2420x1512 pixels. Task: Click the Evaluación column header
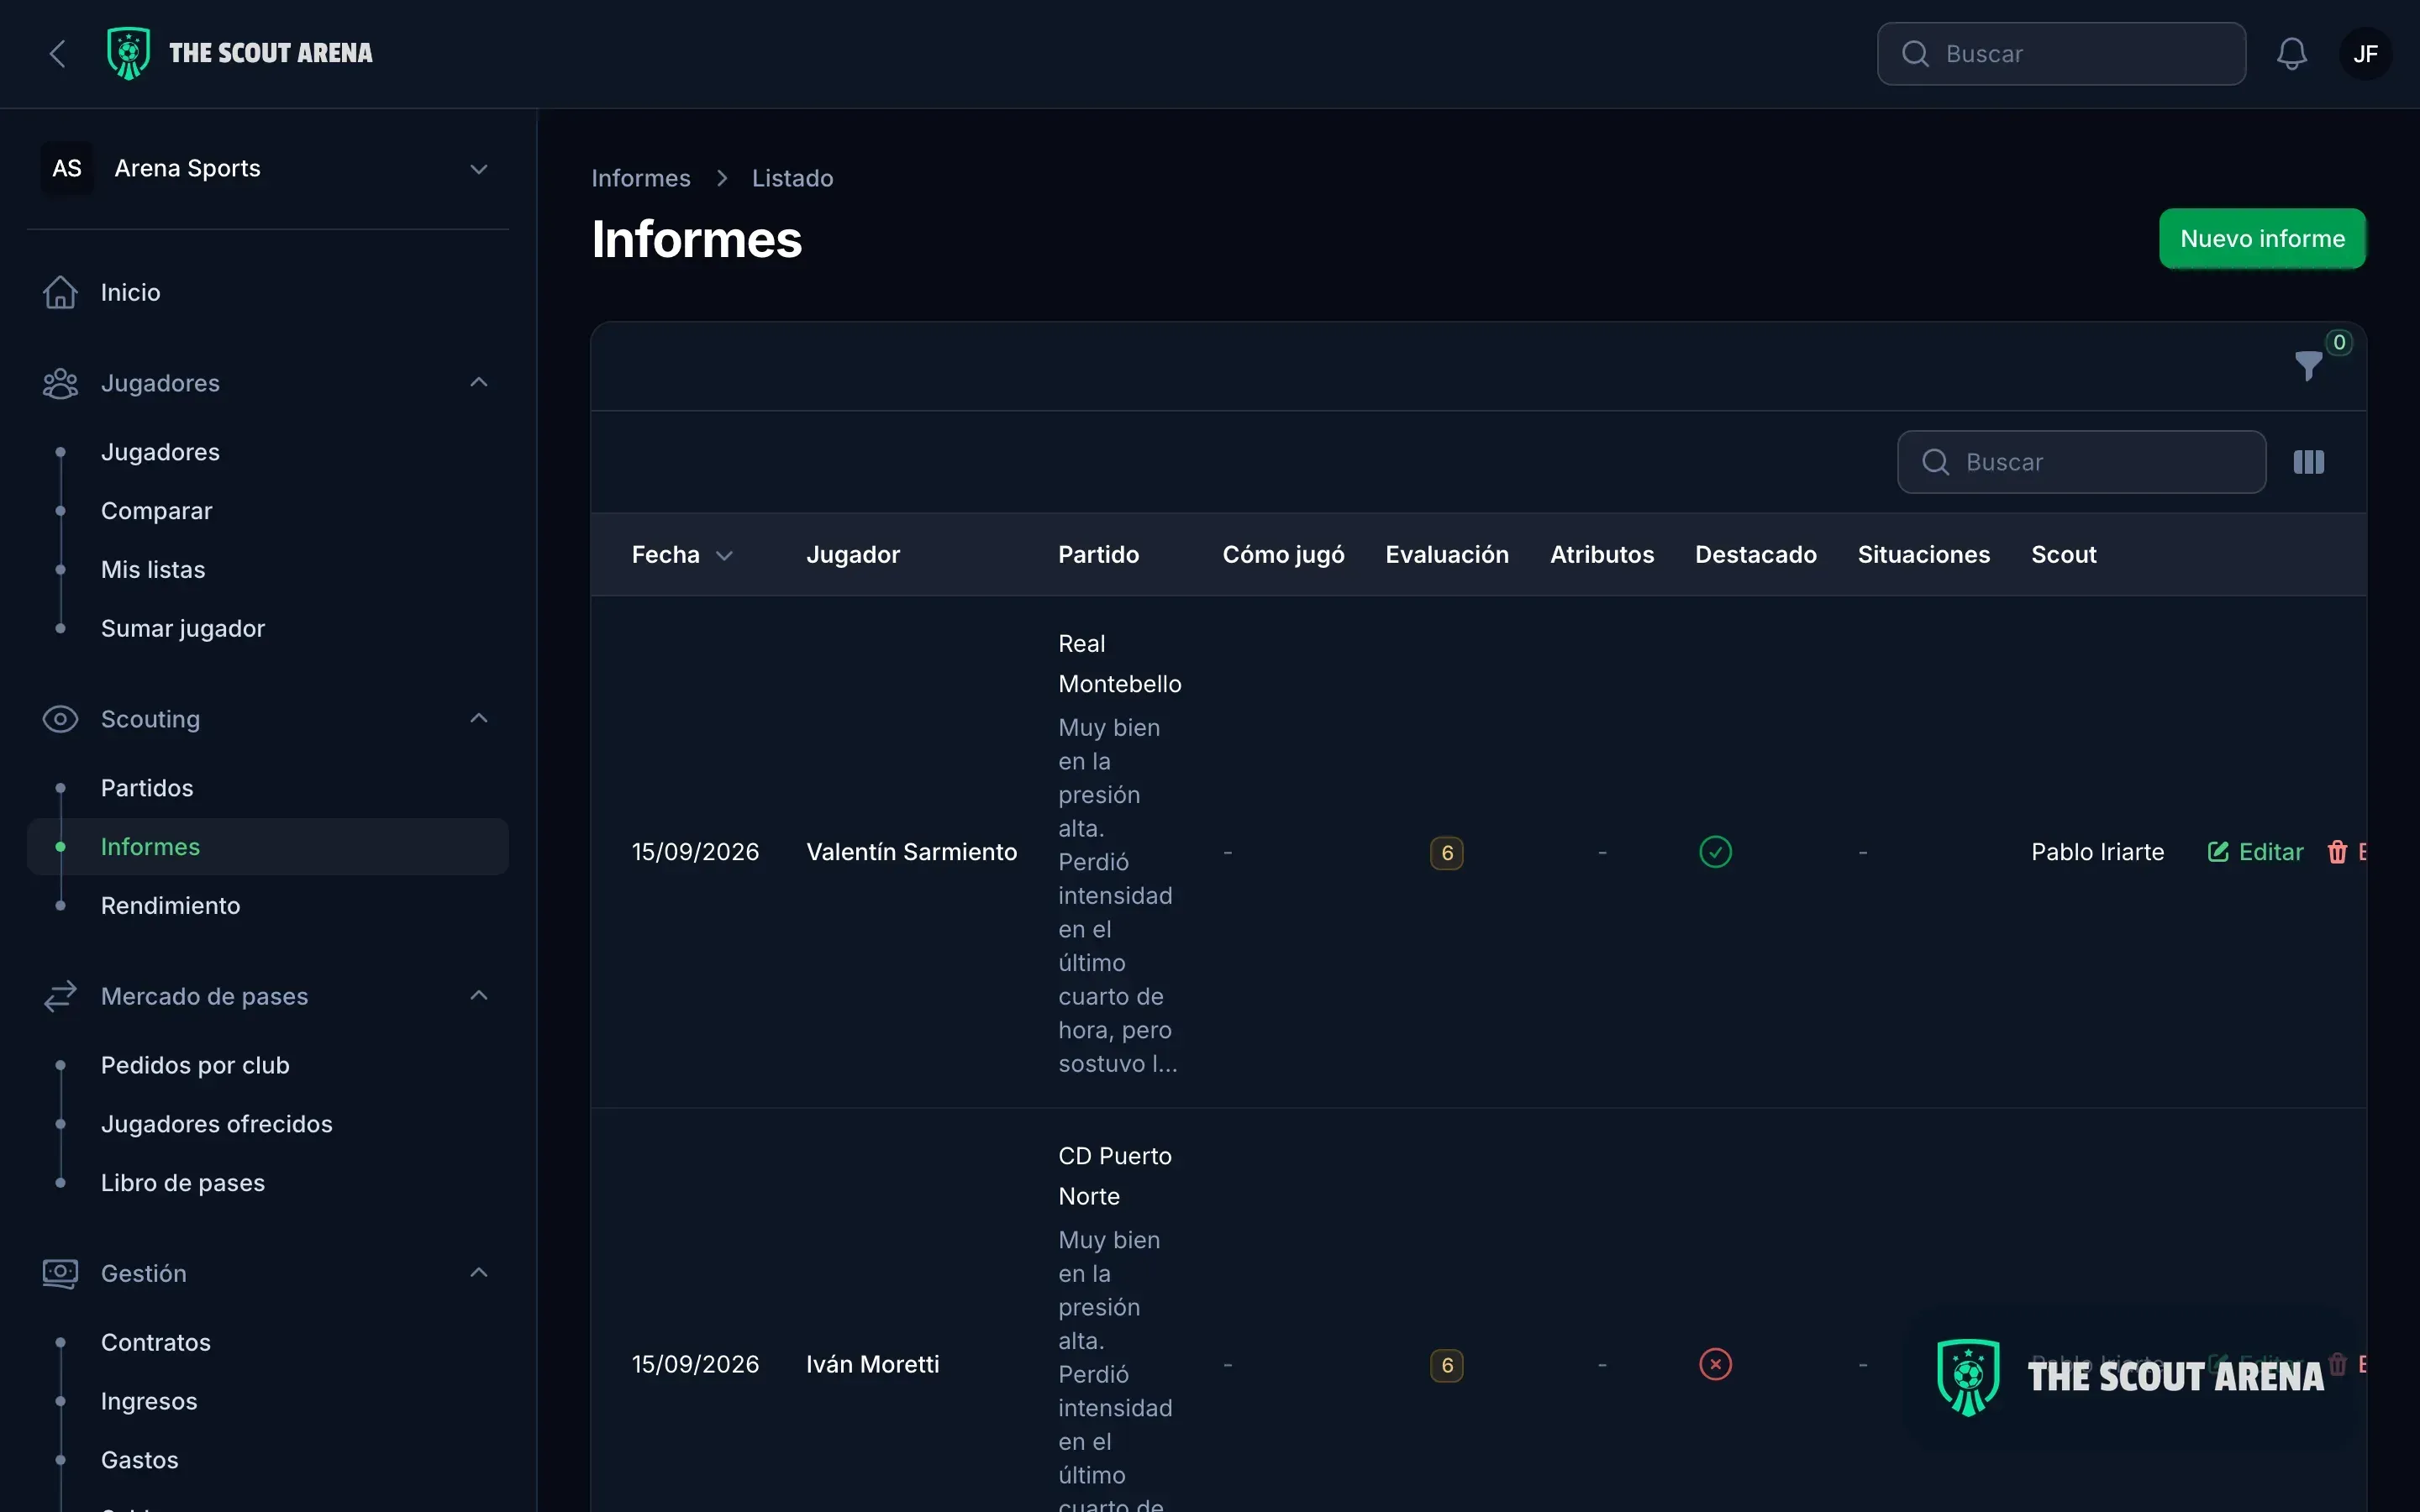click(x=1447, y=555)
